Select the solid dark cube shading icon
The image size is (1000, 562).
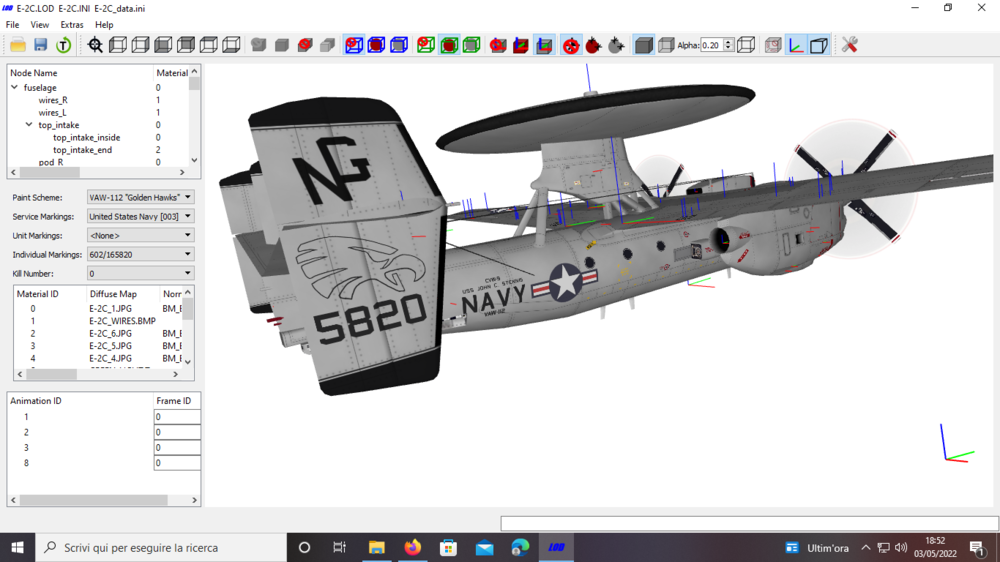click(x=643, y=45)
